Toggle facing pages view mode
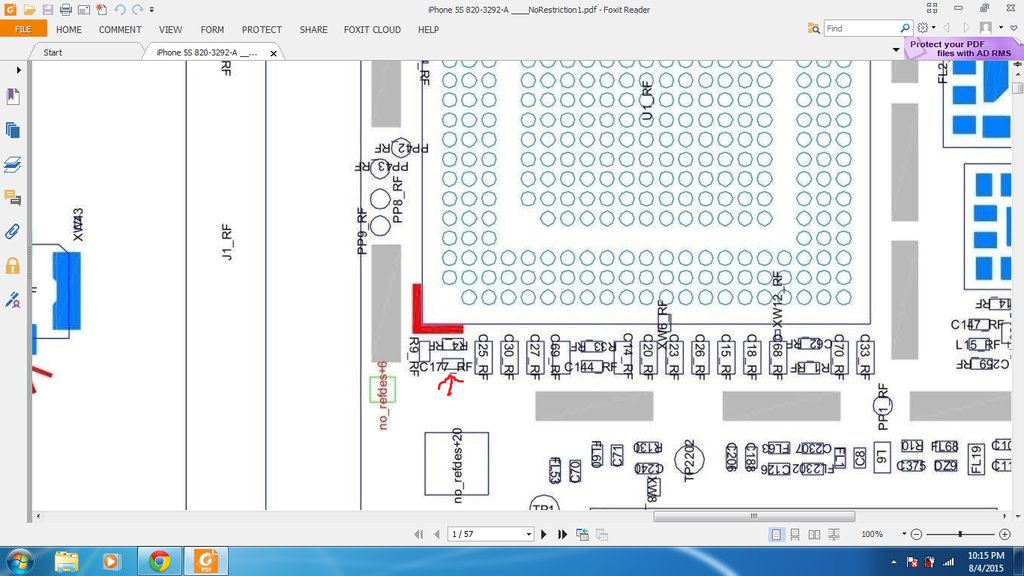Image resolution: width=1024 pixels, height=576 pixels. [x=814, y=535]
